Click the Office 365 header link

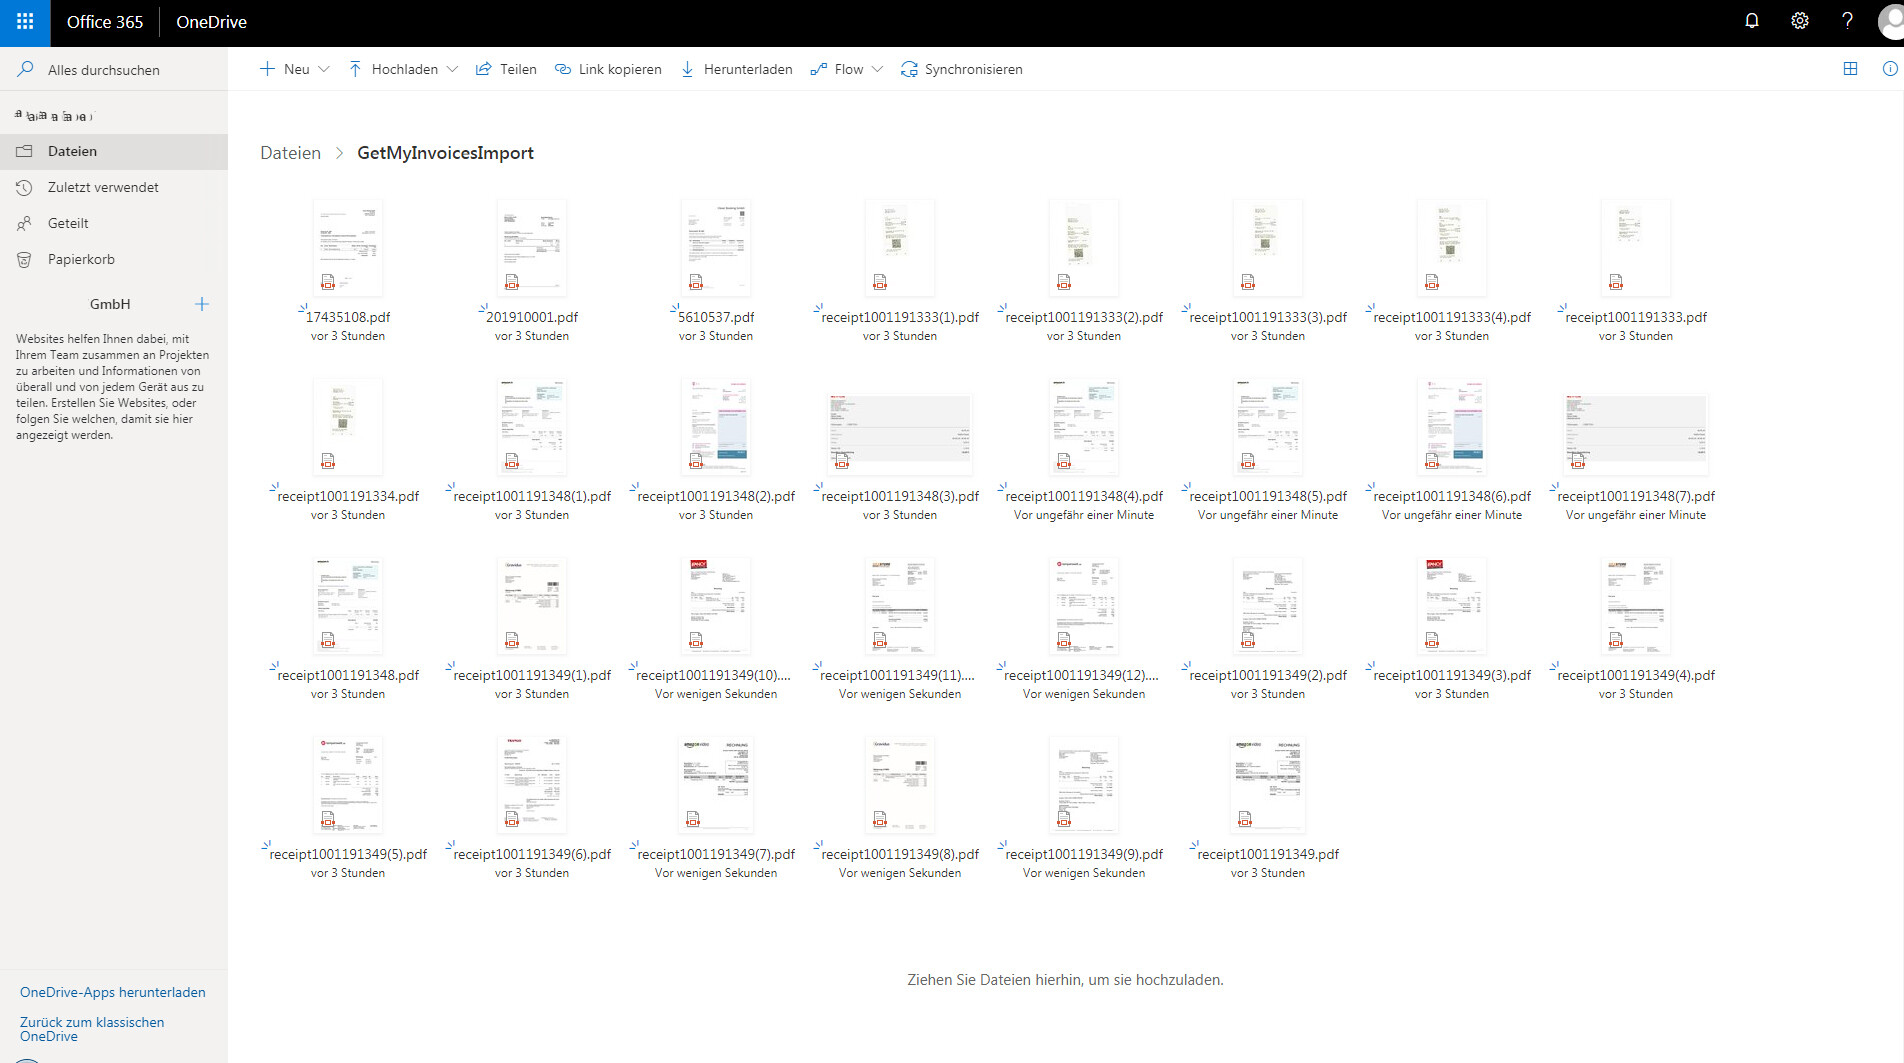pyautogui.click(x=105, y=22)
